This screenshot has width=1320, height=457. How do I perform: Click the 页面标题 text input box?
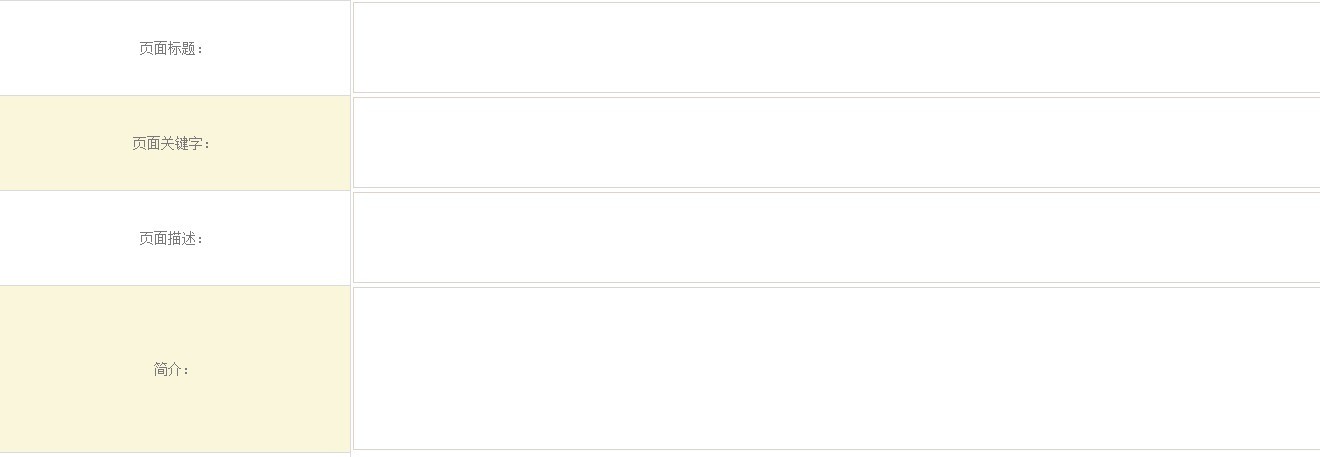(836, 48)
